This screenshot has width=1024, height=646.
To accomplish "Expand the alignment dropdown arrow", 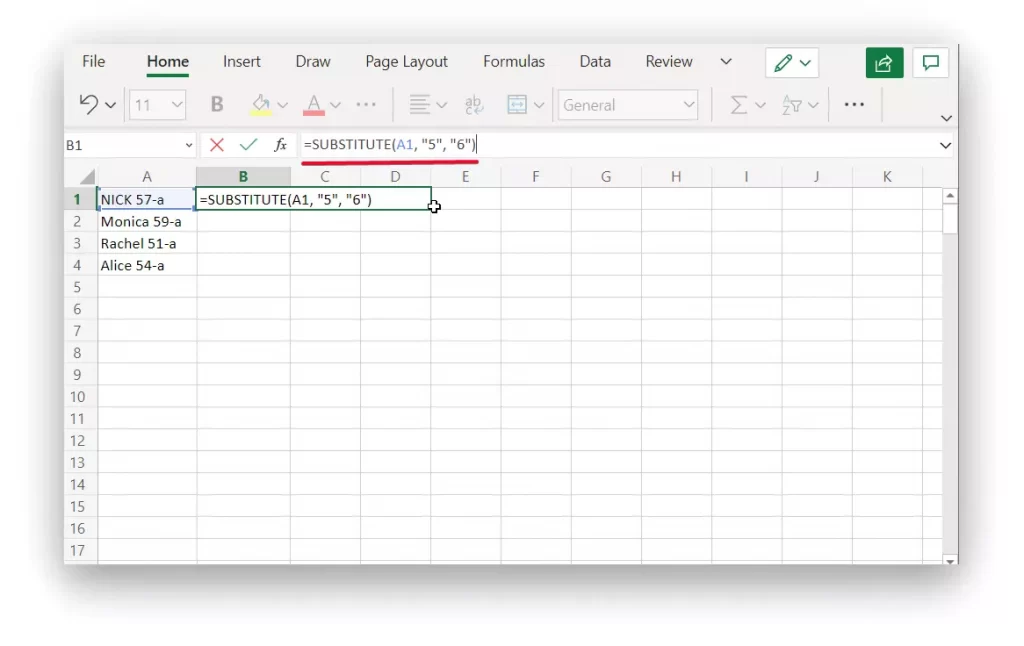I will [441, 105].
